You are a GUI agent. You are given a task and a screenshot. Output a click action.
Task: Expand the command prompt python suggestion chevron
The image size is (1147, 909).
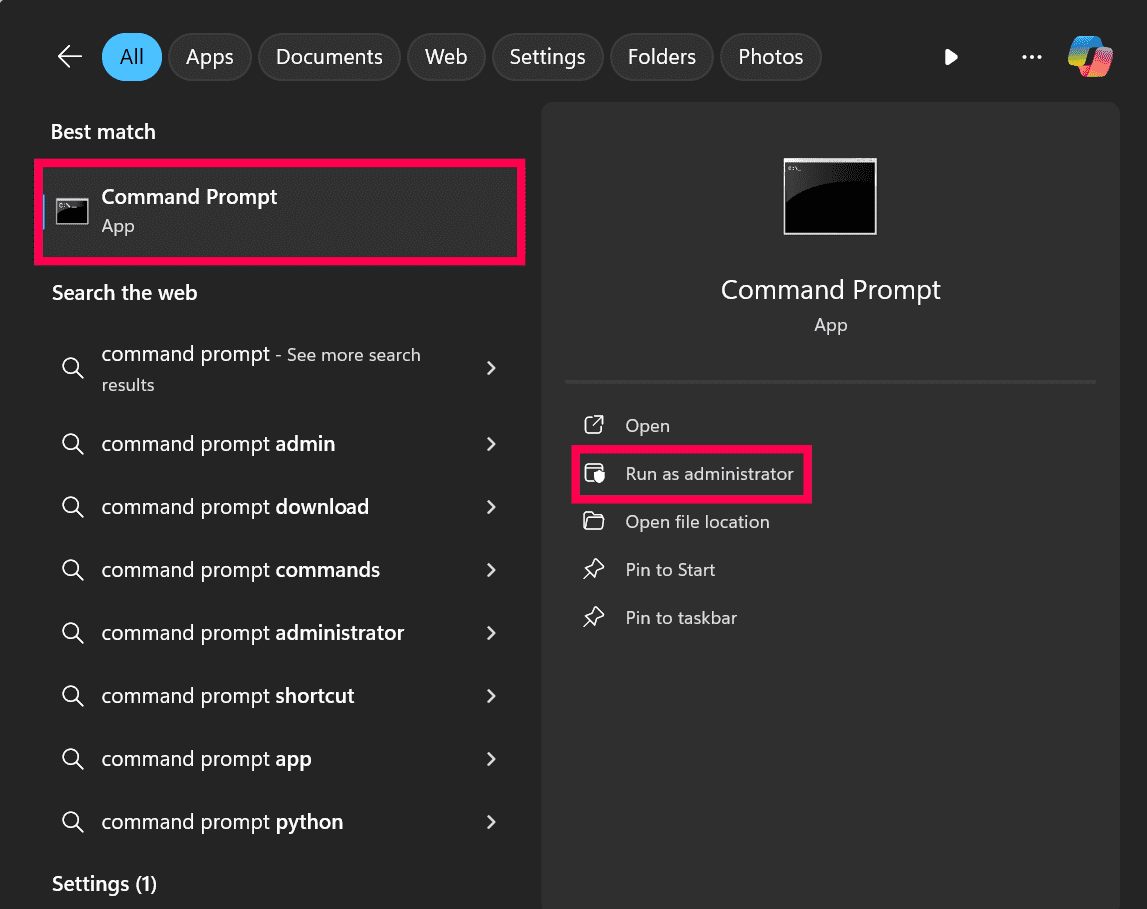point(491,822)
